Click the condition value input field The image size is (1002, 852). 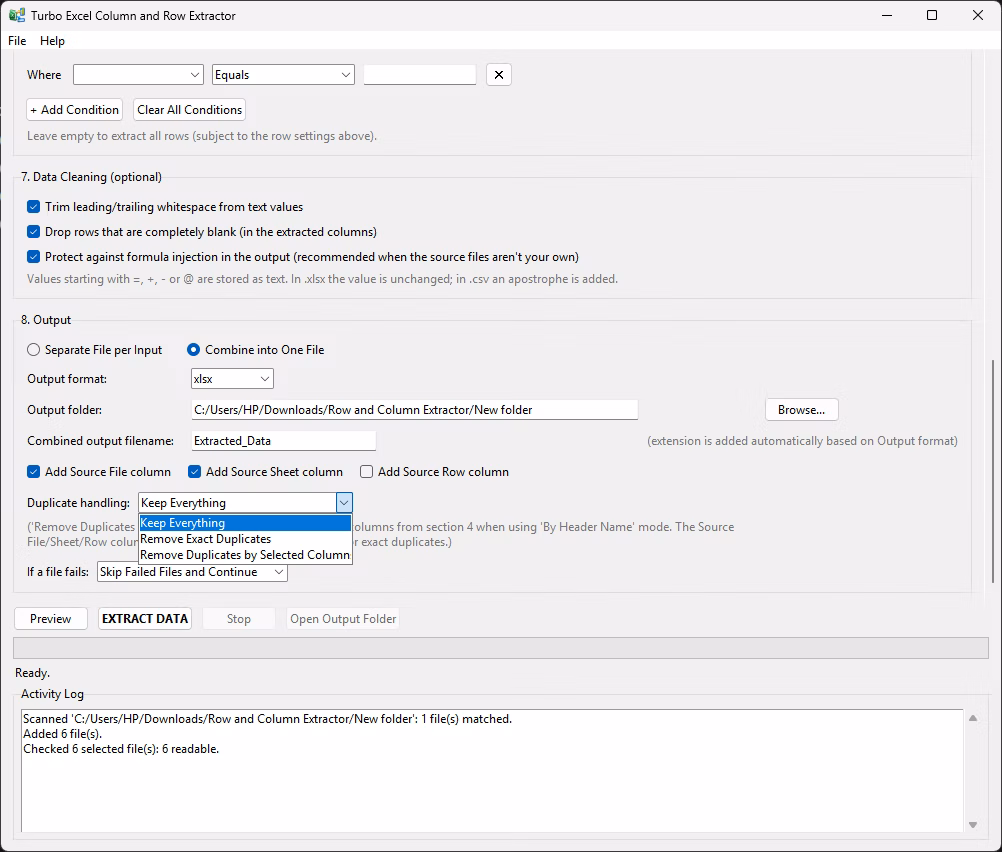point(420,75)
